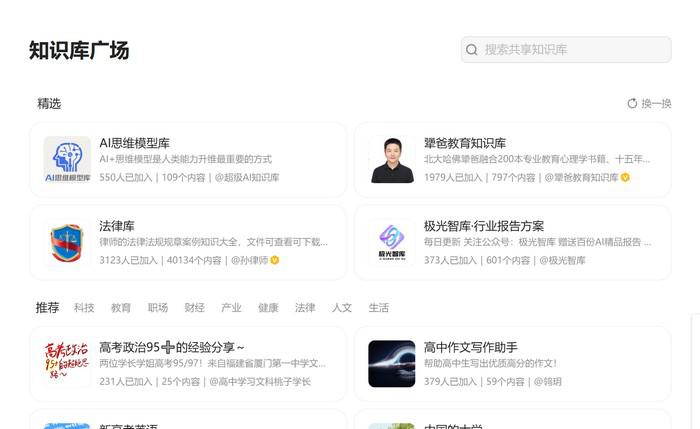Click author @孙律师
Viewport: 700px width, 429px height.
click(x=250, y=260)
